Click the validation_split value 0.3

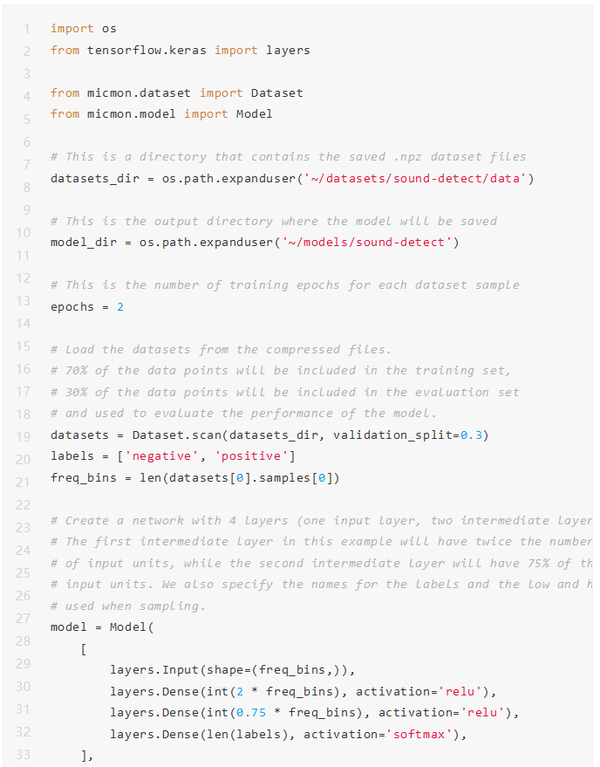pos(471,435)
